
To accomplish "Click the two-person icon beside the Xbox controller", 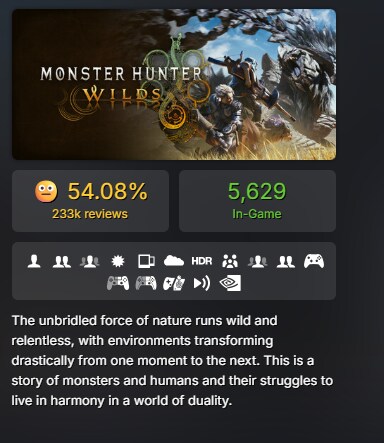I will (286, 261).
